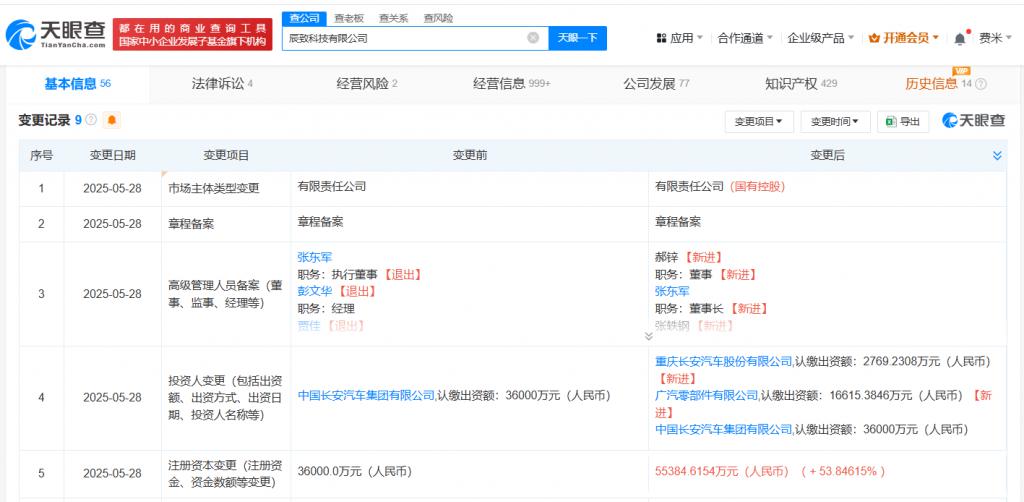1024x502 pixels.
Task: Open 中国长安汽车集团有限公司 link in 变更前 column
Action: tap(366, 395)
